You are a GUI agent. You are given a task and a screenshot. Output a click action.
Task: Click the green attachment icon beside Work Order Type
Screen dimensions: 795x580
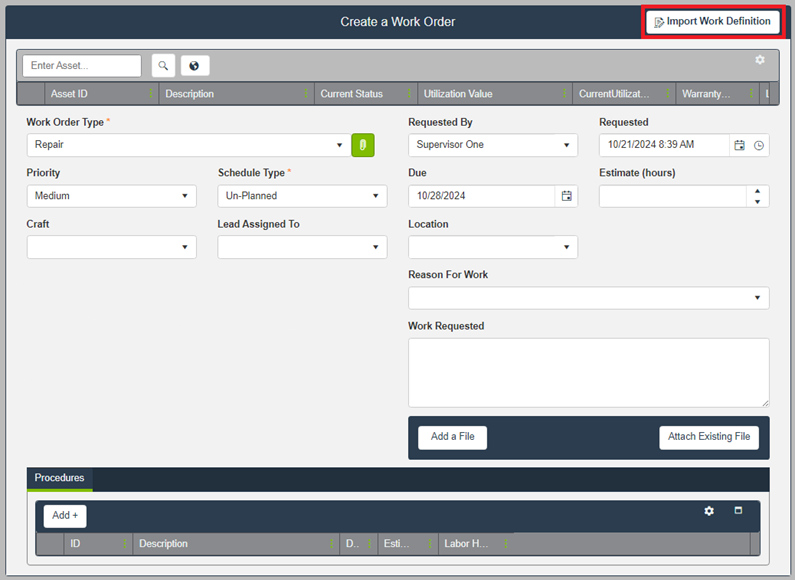[362, 145]
